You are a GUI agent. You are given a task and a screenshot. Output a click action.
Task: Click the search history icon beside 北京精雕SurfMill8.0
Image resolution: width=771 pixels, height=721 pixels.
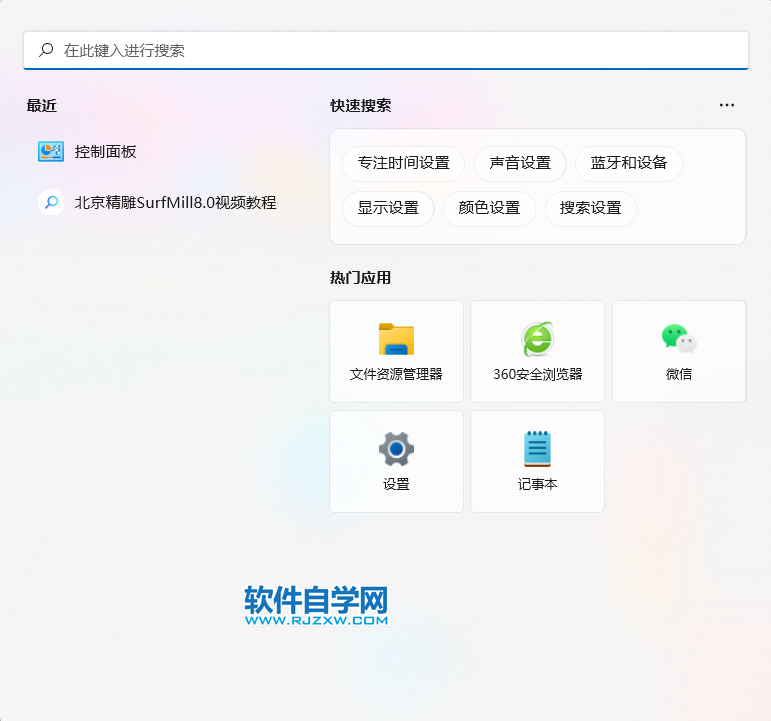[x=51, y=203]
